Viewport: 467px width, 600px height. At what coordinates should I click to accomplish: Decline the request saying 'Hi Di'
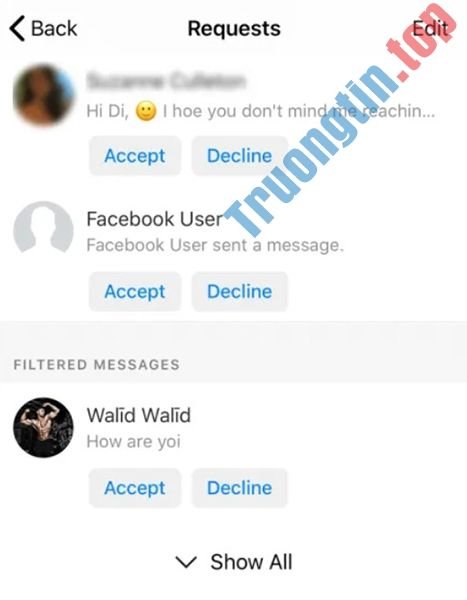240,156
